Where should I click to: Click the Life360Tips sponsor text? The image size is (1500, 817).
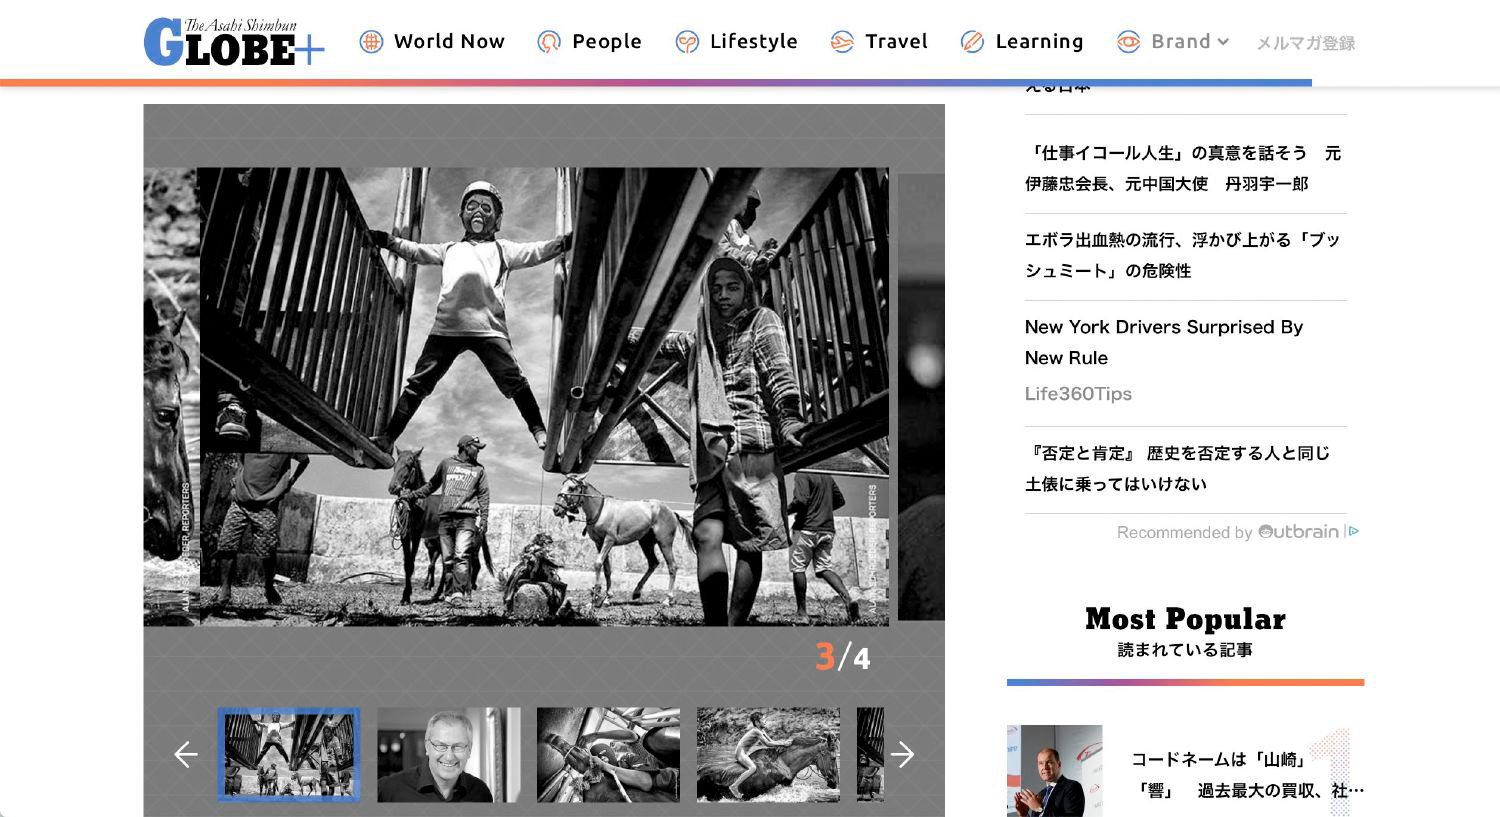click(x=1078, y=394)
